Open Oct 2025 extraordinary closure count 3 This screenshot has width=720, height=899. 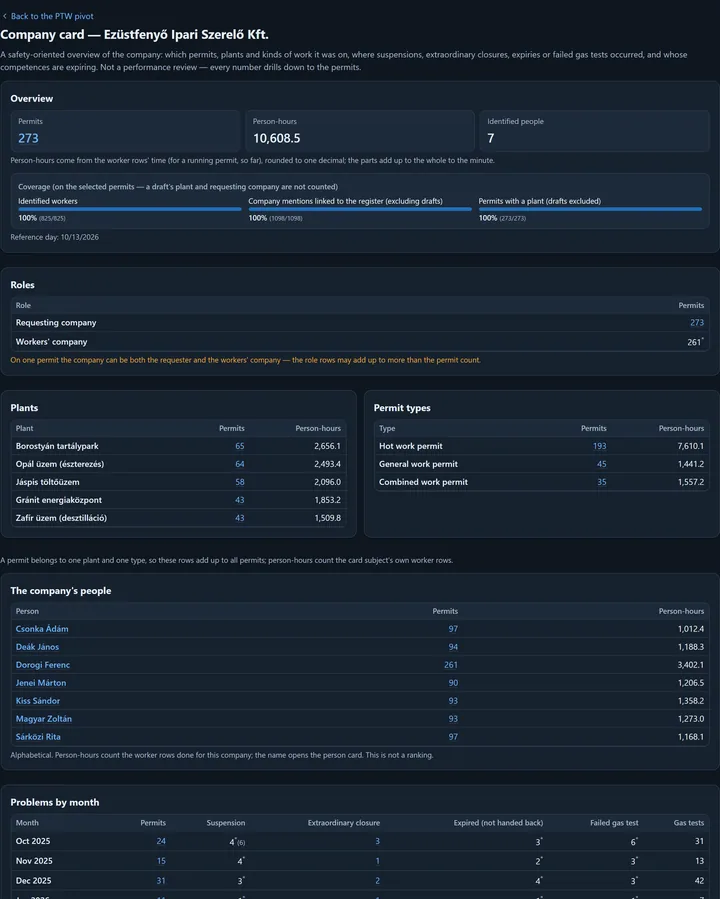tap(377, 841)
